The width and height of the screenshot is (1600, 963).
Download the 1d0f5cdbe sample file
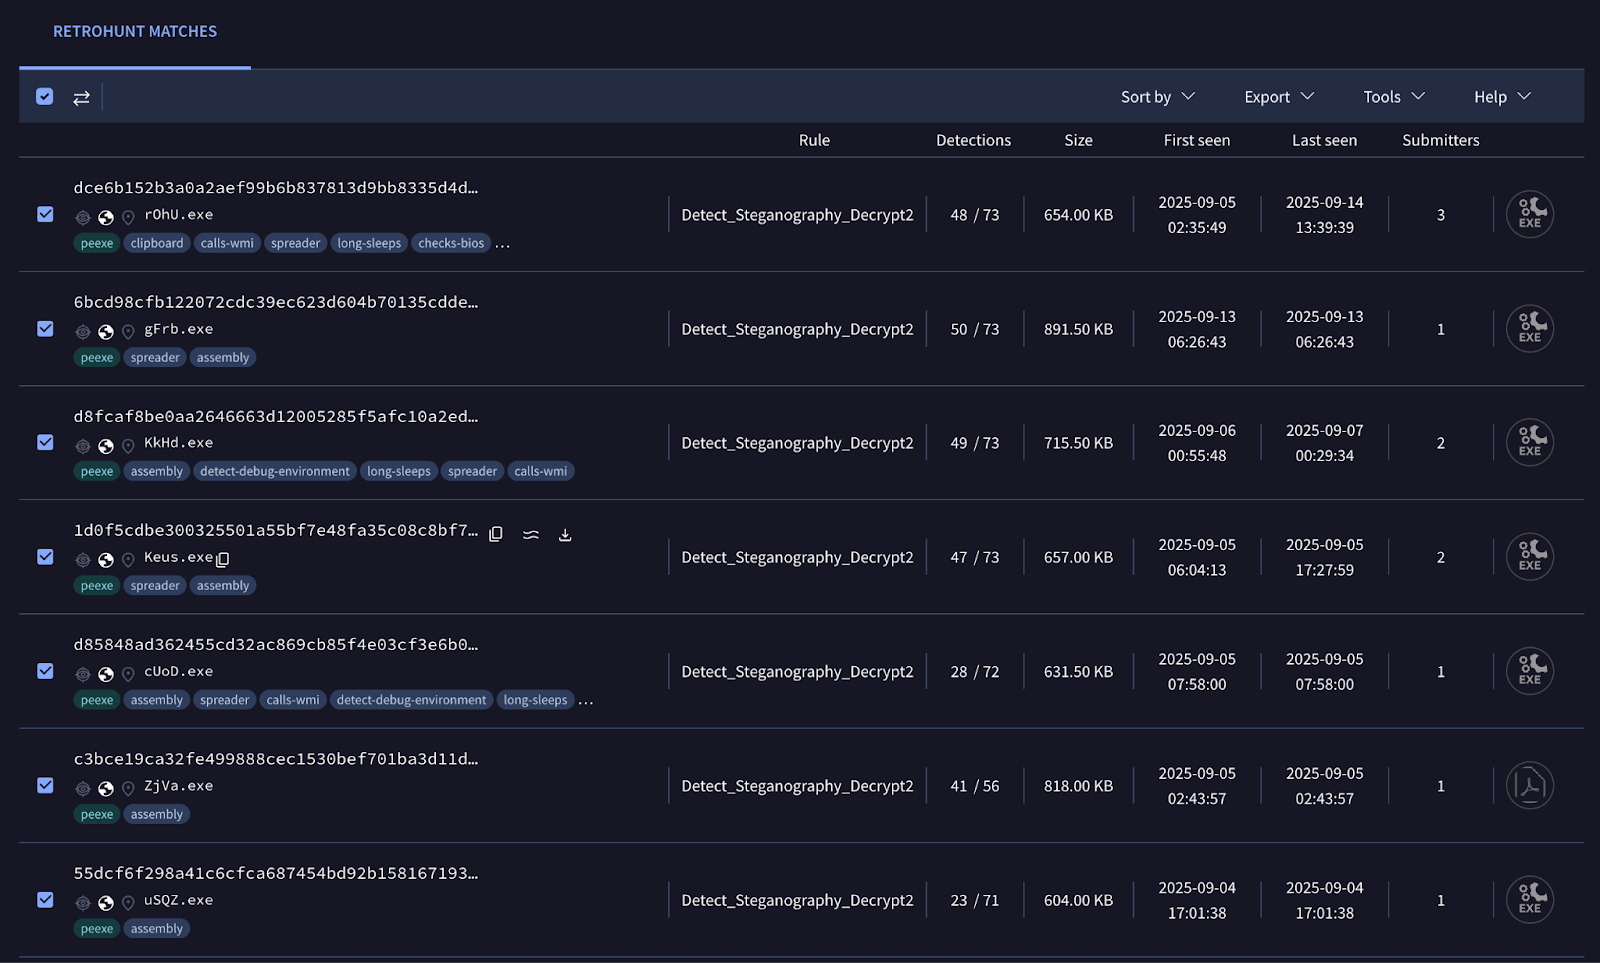point(565,534)
